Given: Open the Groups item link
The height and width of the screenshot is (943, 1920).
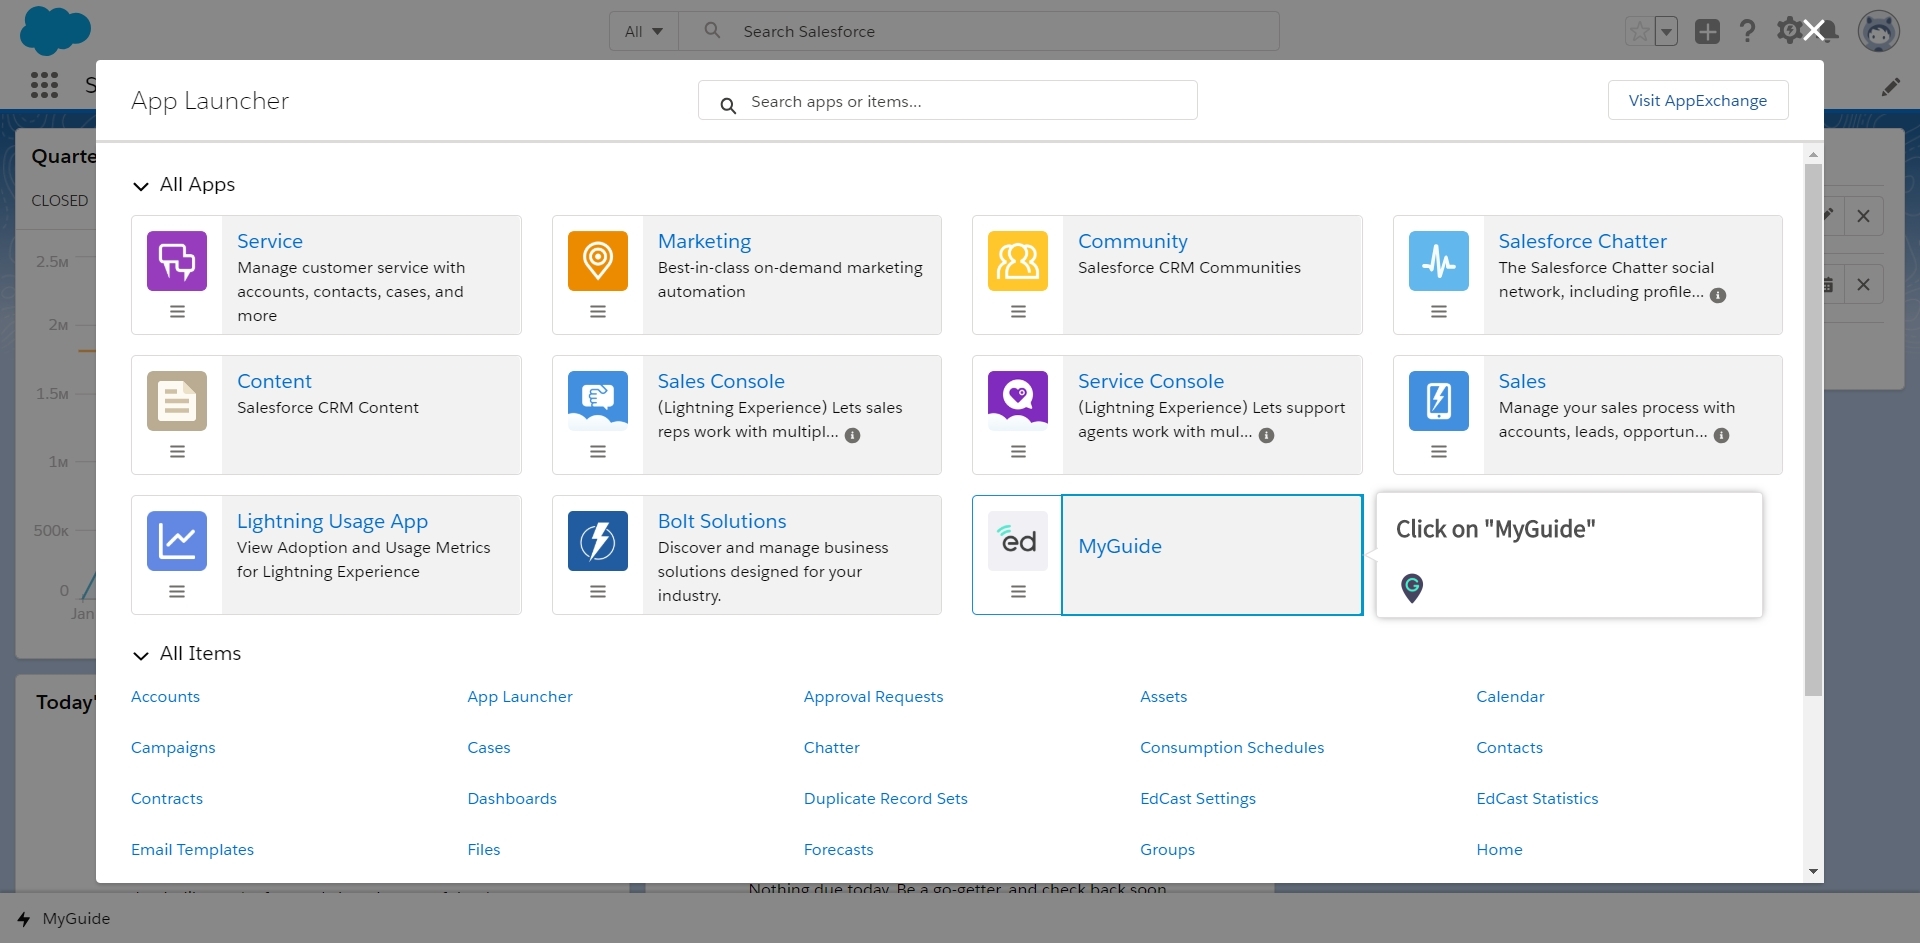Looking at the screenshot, I should pyautogui.click(x=1167, y=849).
